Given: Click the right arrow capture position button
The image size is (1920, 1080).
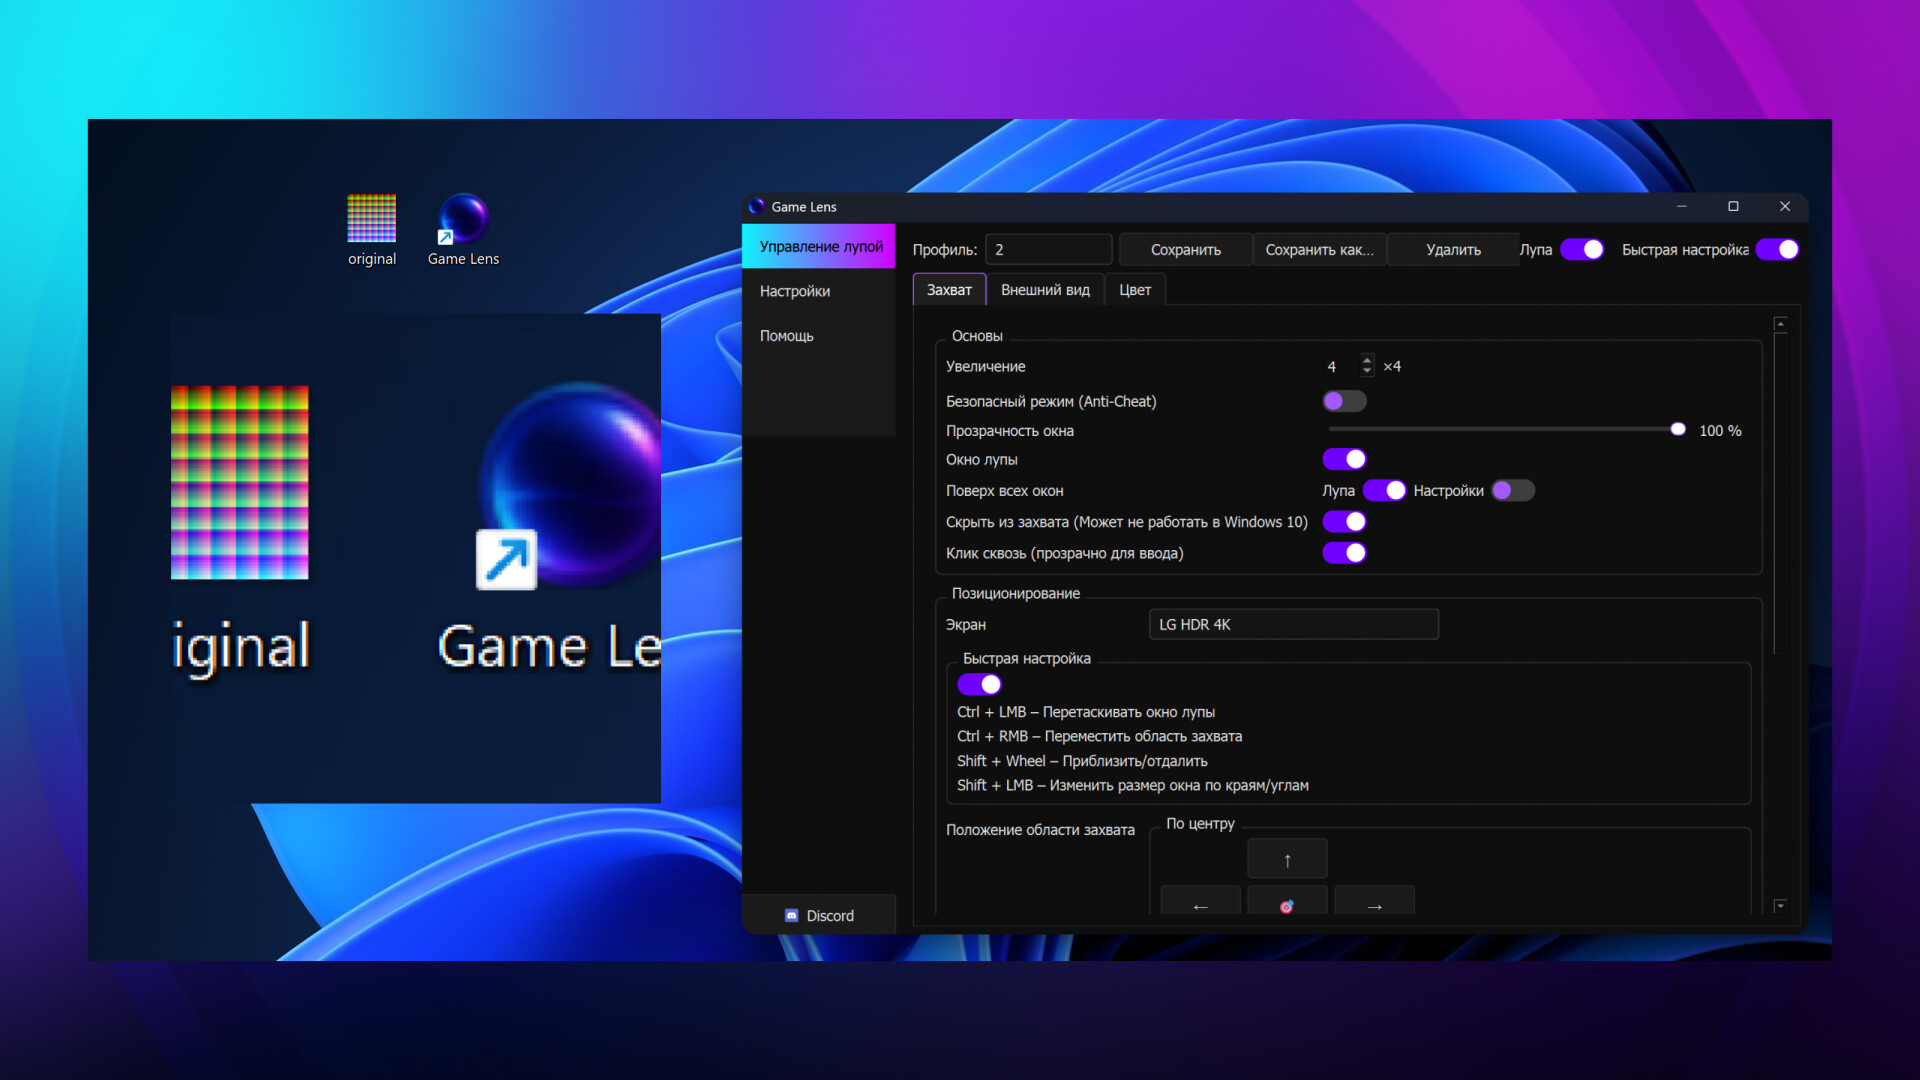Looking at the screenshot, I should [1374, 908].
